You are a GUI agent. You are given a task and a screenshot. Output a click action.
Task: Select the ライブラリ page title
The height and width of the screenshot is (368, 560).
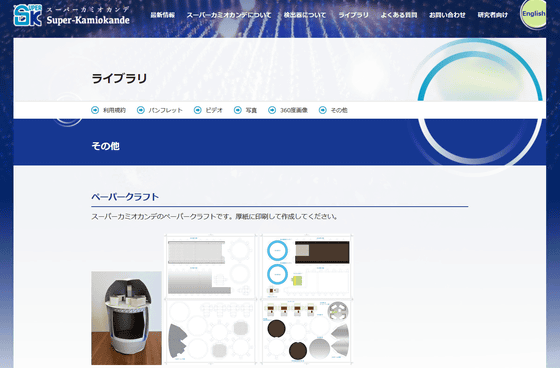pyautogui.click(x=119, y=78)
